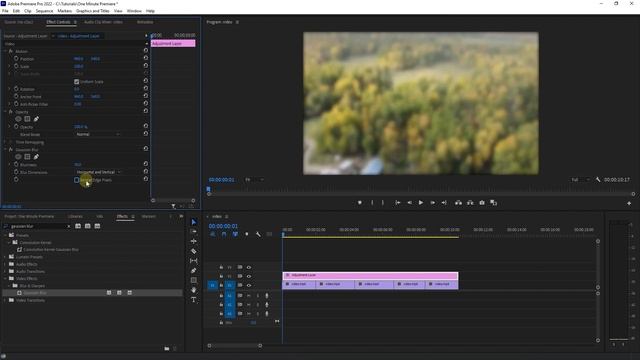640x360 pixels.
Task: Click Comparison View button
Action: (x=493, y=202)
